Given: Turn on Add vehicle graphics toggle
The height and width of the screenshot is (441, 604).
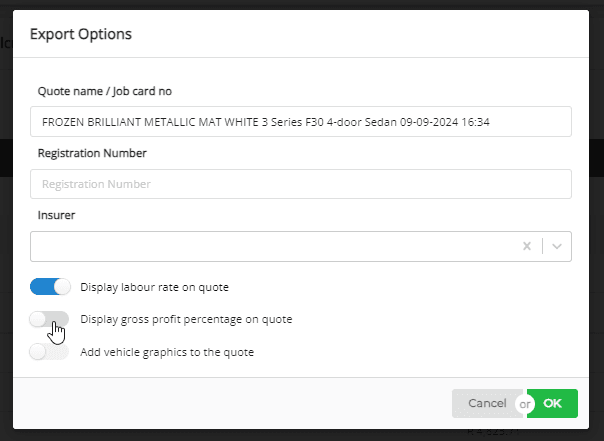Looking at the screenshot, I should [x=50, y=352].
